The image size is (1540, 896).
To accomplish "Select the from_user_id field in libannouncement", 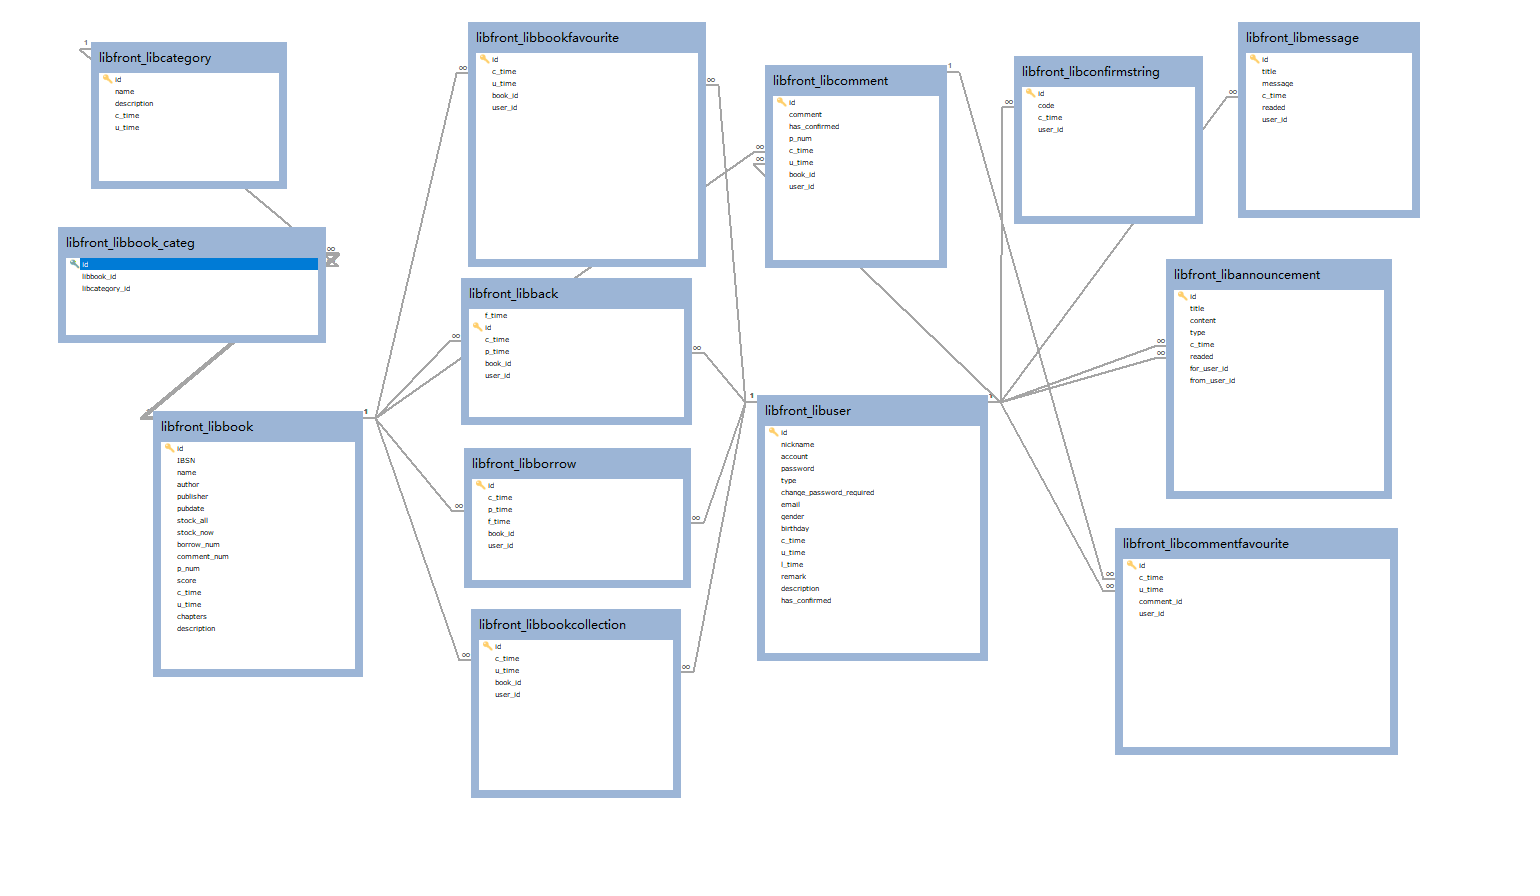I will point(1212,381).
